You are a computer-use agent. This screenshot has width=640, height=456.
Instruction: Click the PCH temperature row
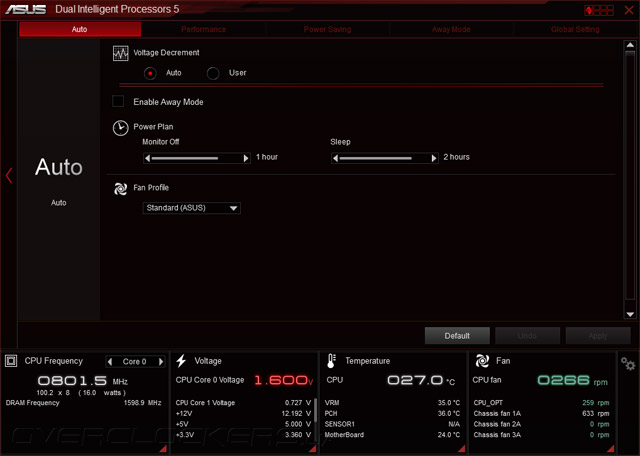point(392,414)
